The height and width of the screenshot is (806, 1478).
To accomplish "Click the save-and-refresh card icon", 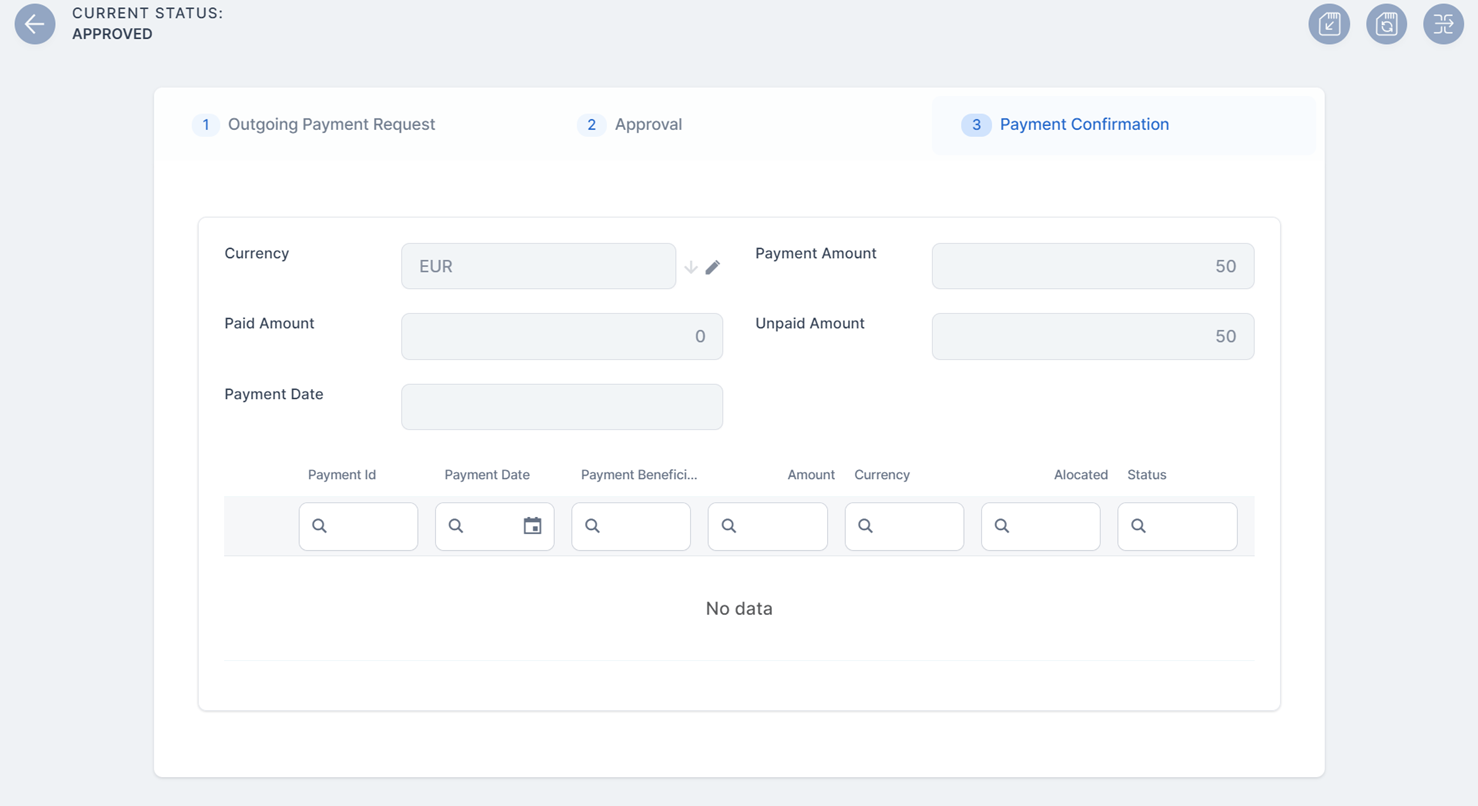I will [1386, 24].
